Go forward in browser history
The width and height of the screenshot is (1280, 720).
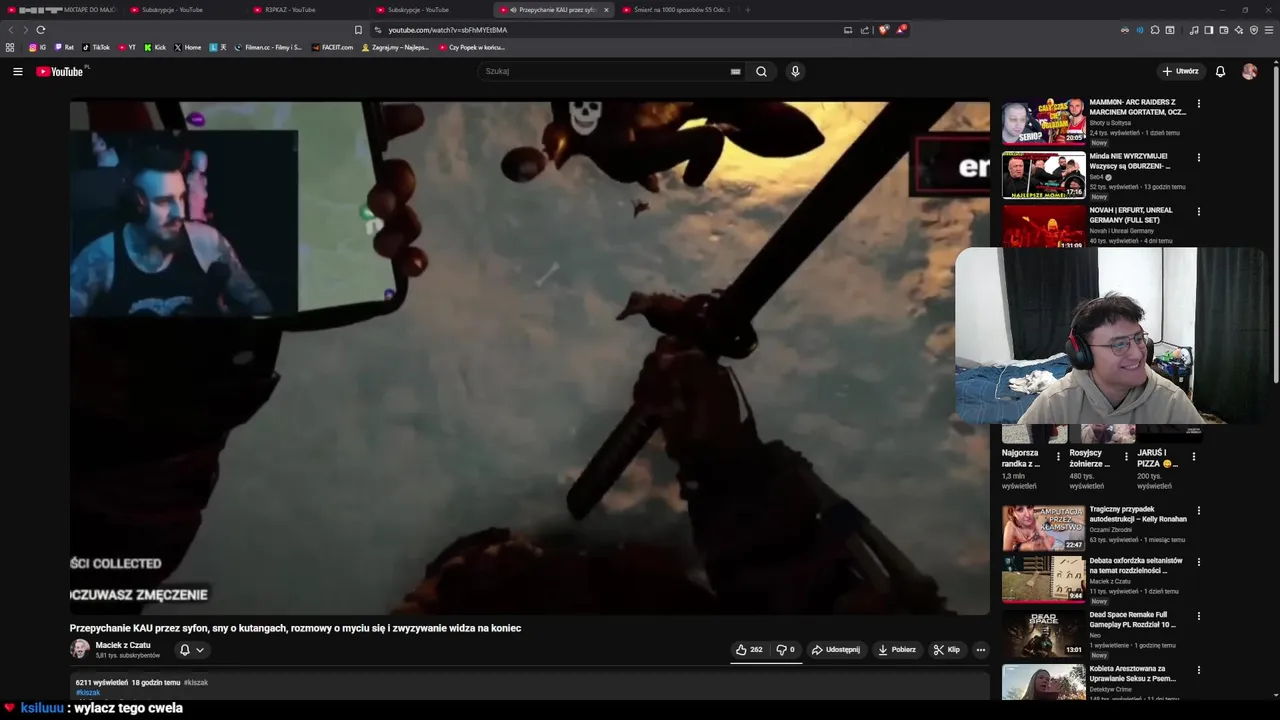point(25,30)
